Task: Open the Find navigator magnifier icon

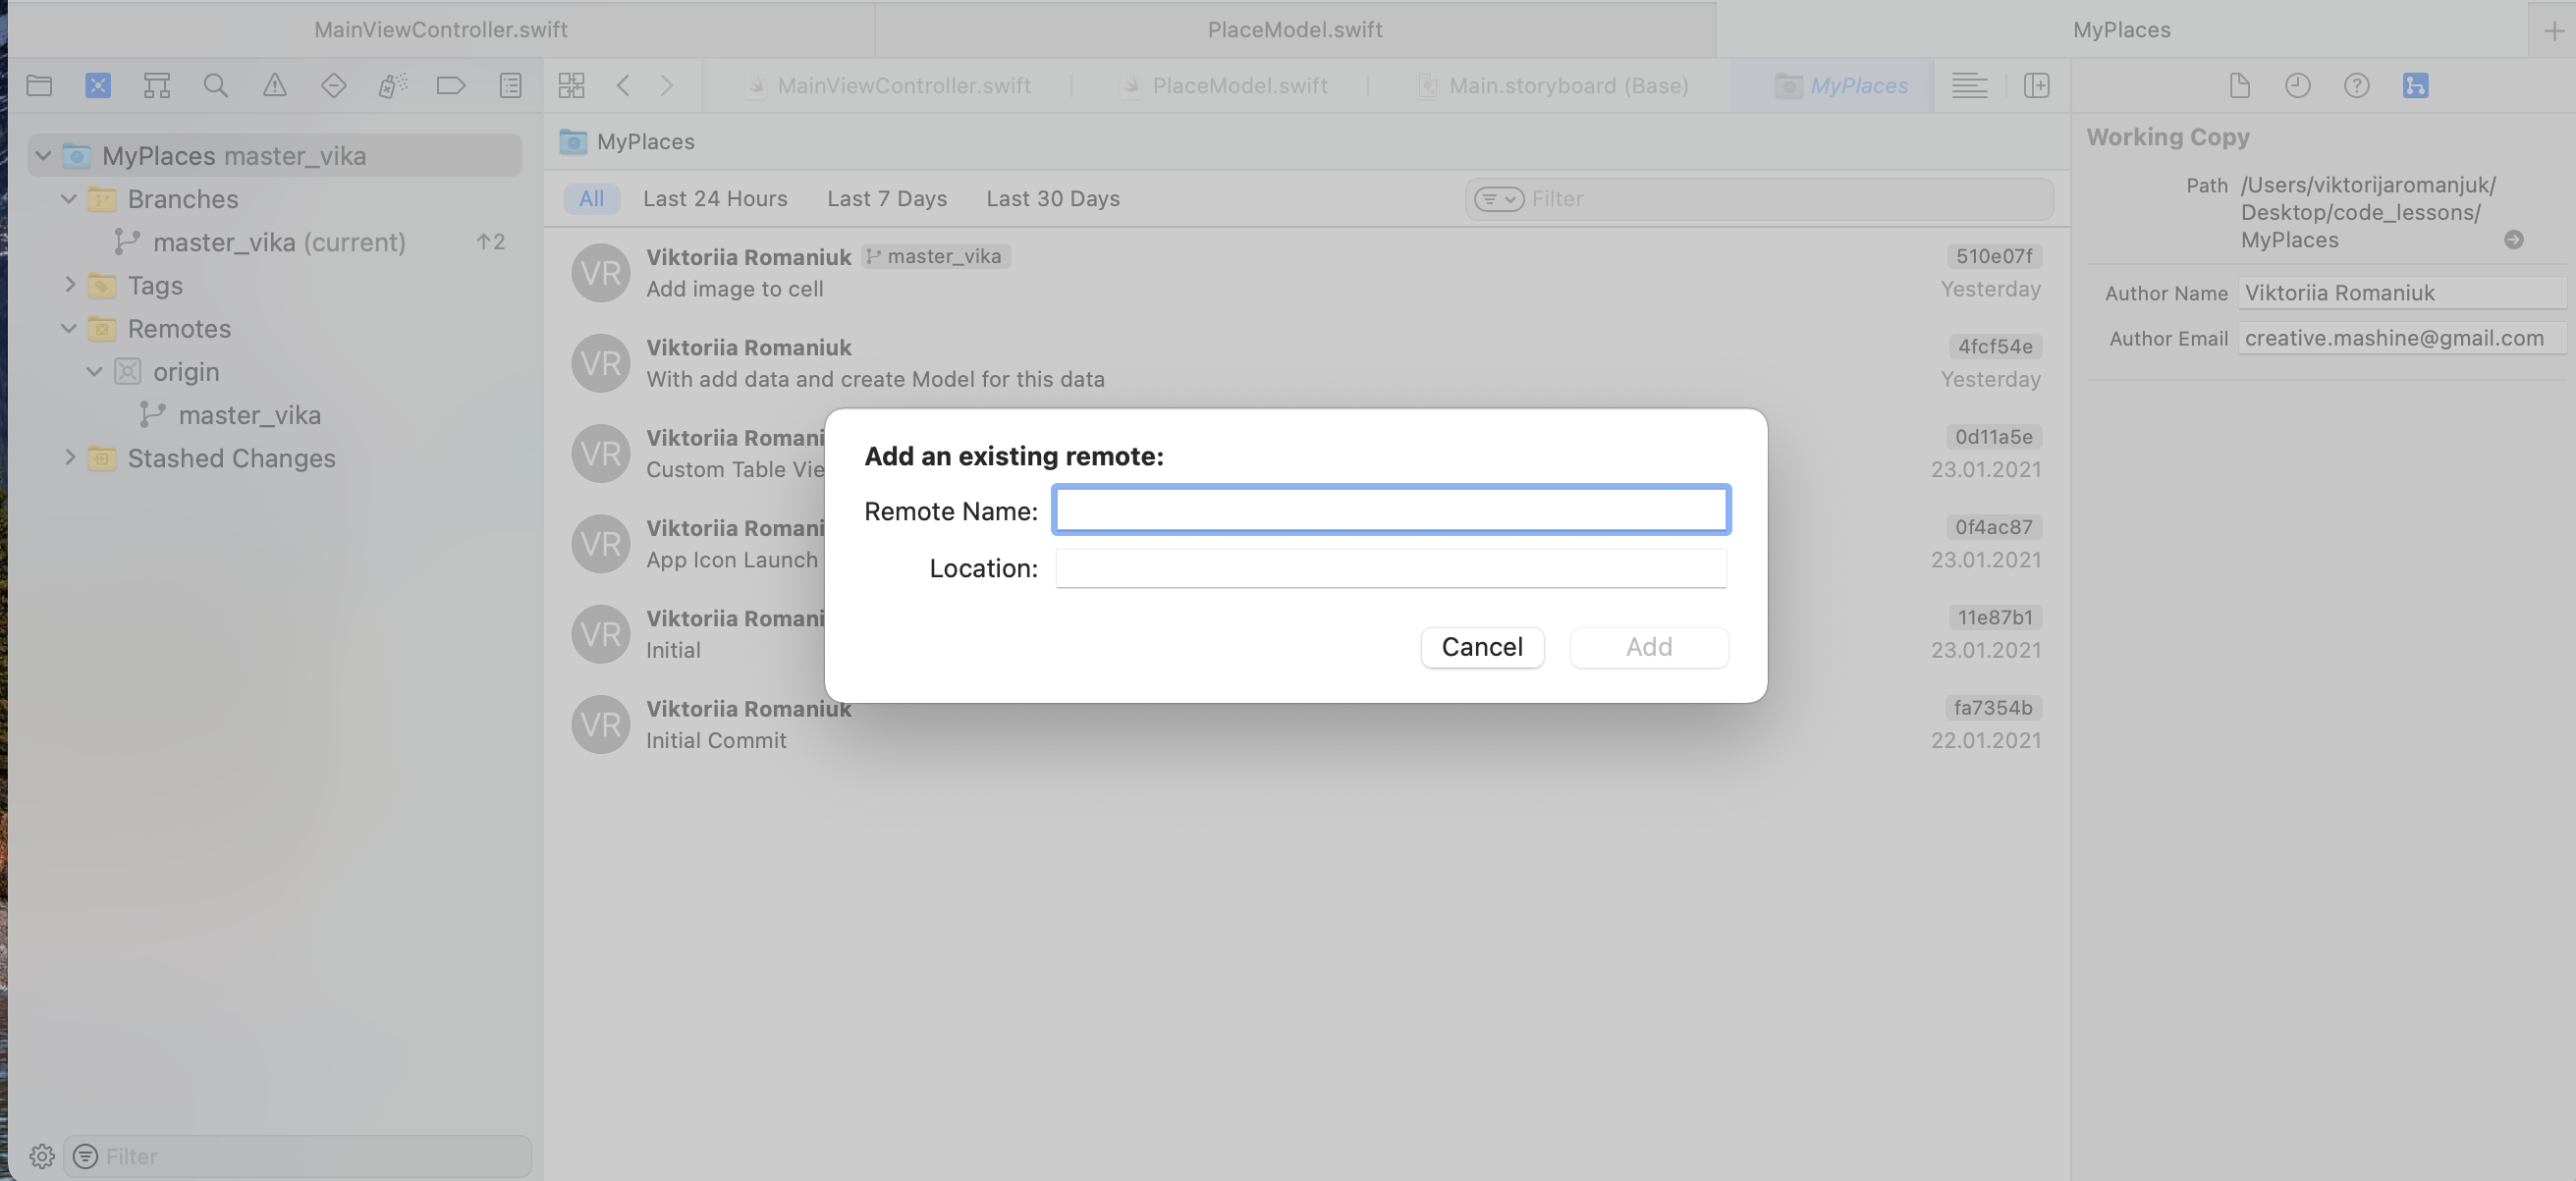Action: point(216,85)
